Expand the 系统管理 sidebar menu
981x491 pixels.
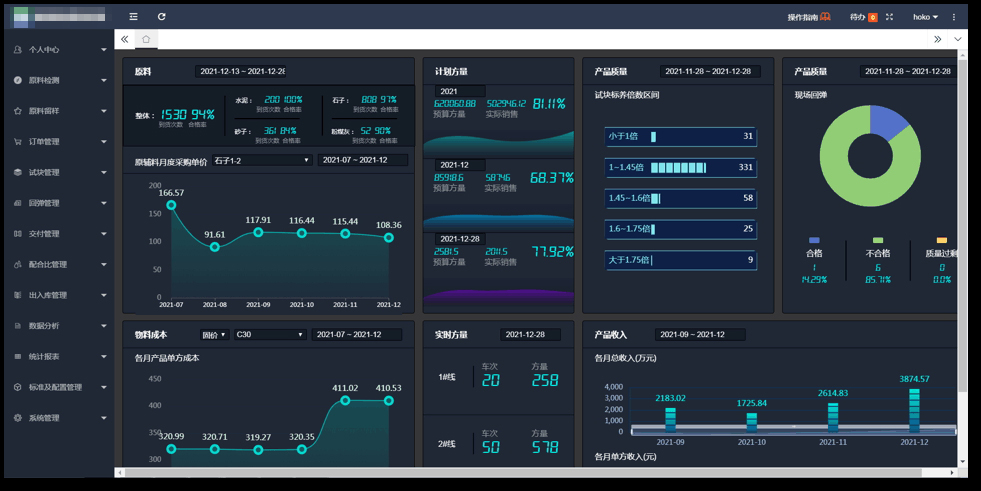pos(60,418)
